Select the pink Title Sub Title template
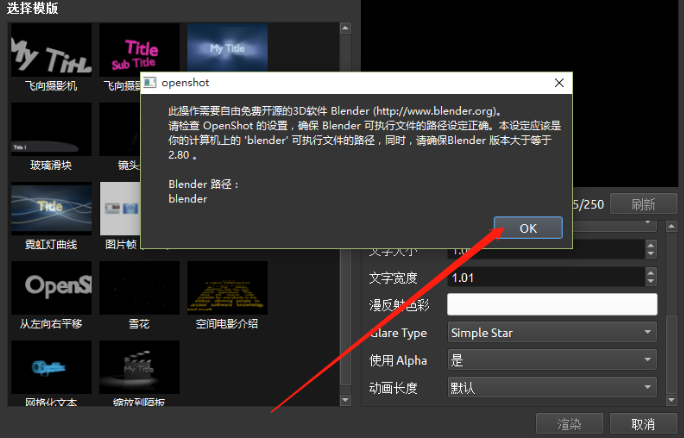The image size is (684, 438). coord(139,50)
